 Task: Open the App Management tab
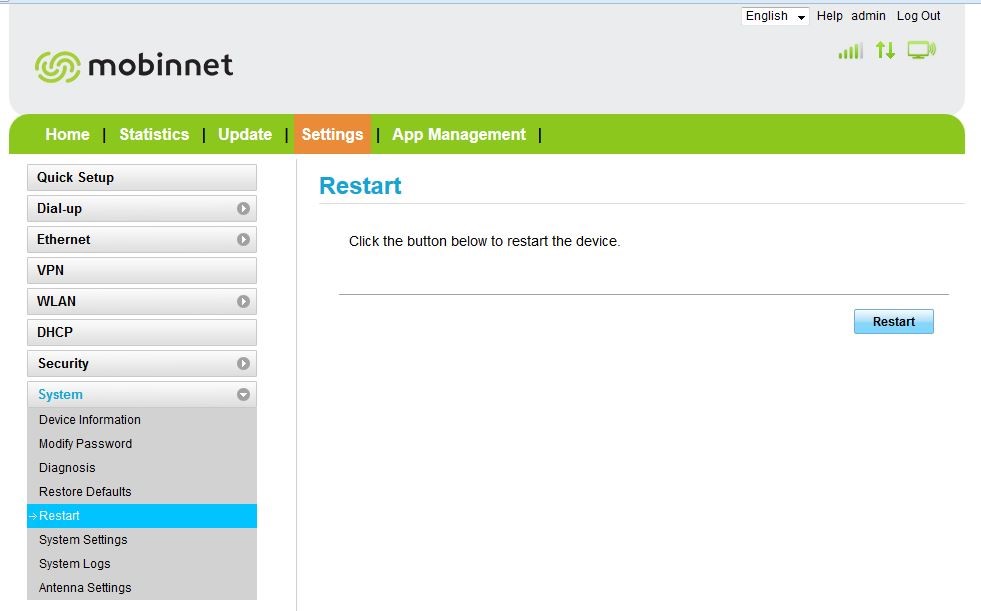click(x=459, y=135)
